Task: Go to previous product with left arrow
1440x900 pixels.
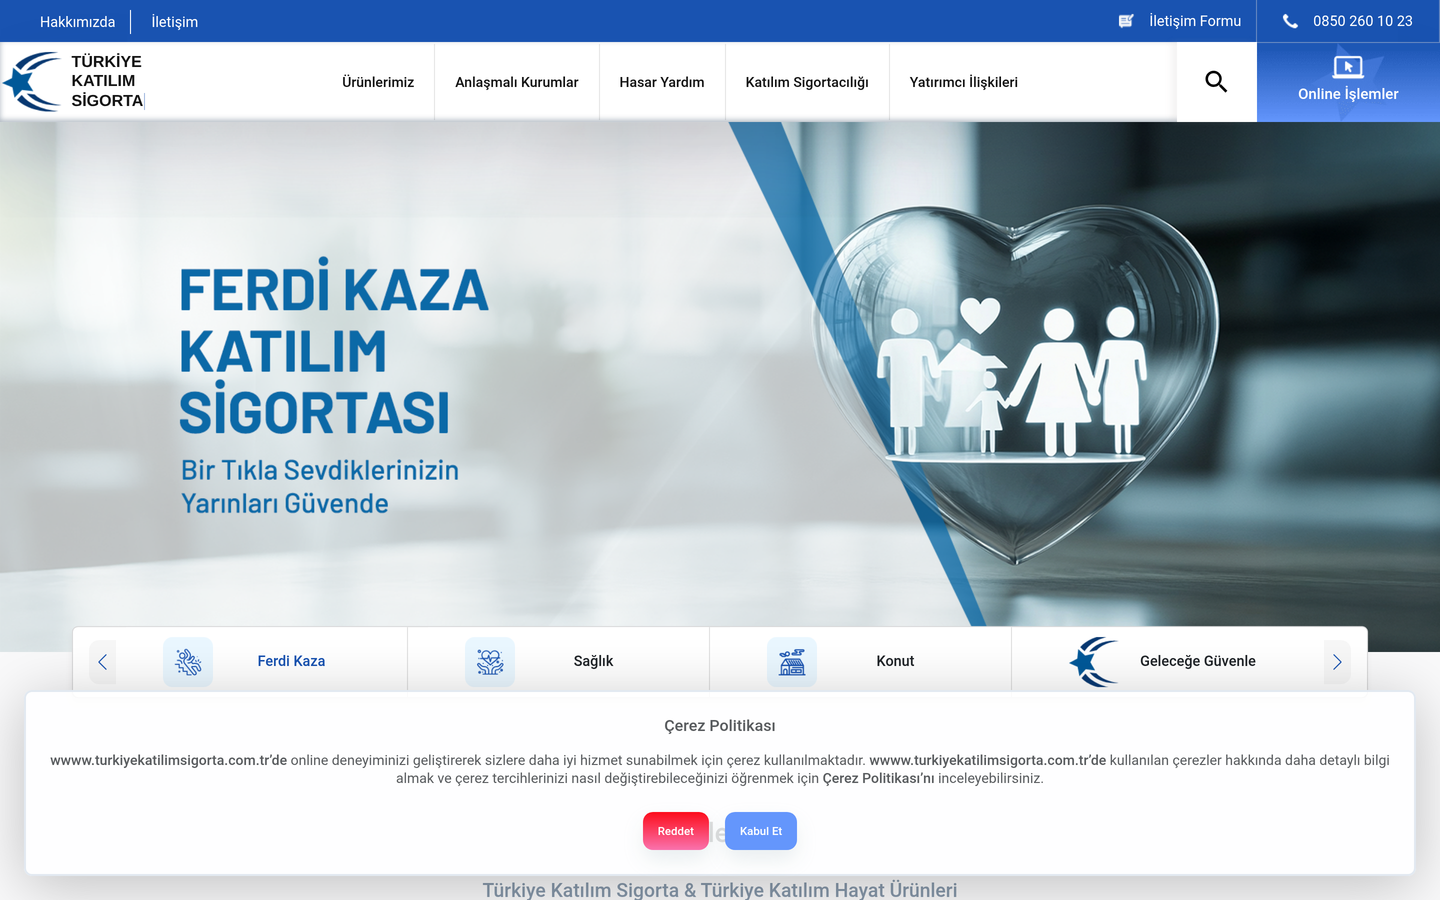Action: tap(102, 662)
